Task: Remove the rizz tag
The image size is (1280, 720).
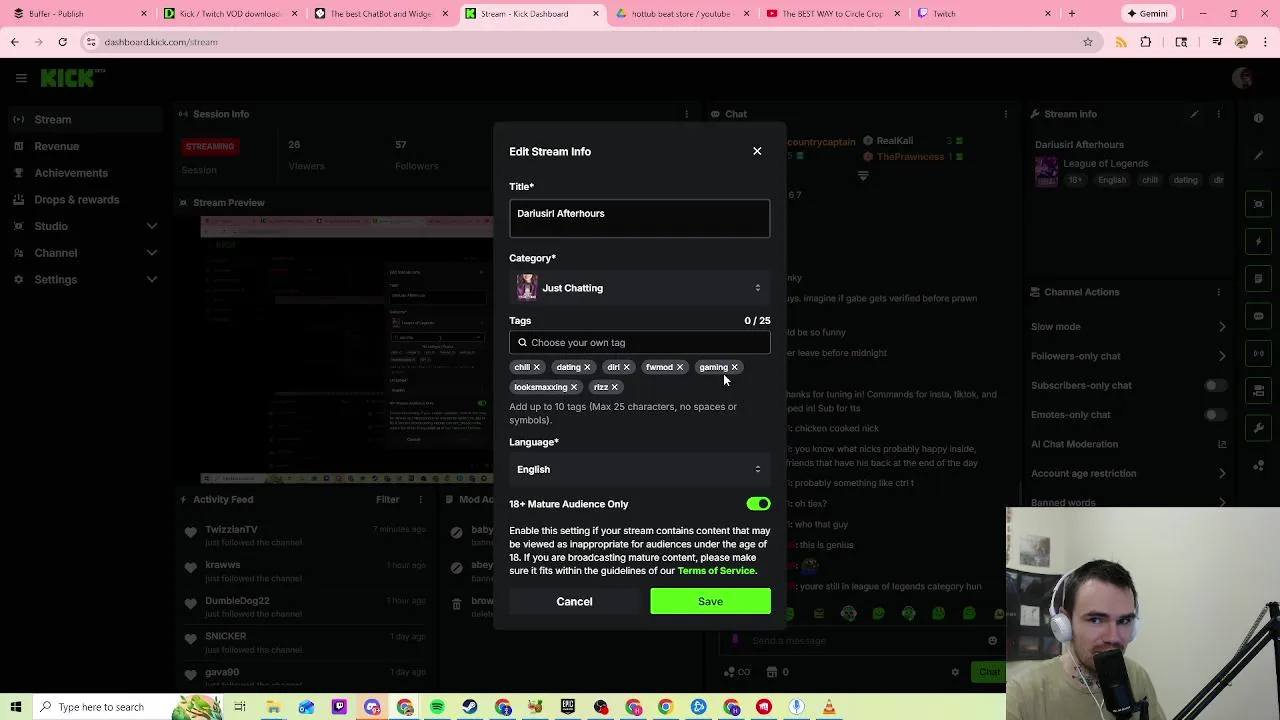Action: pos(614,387)
